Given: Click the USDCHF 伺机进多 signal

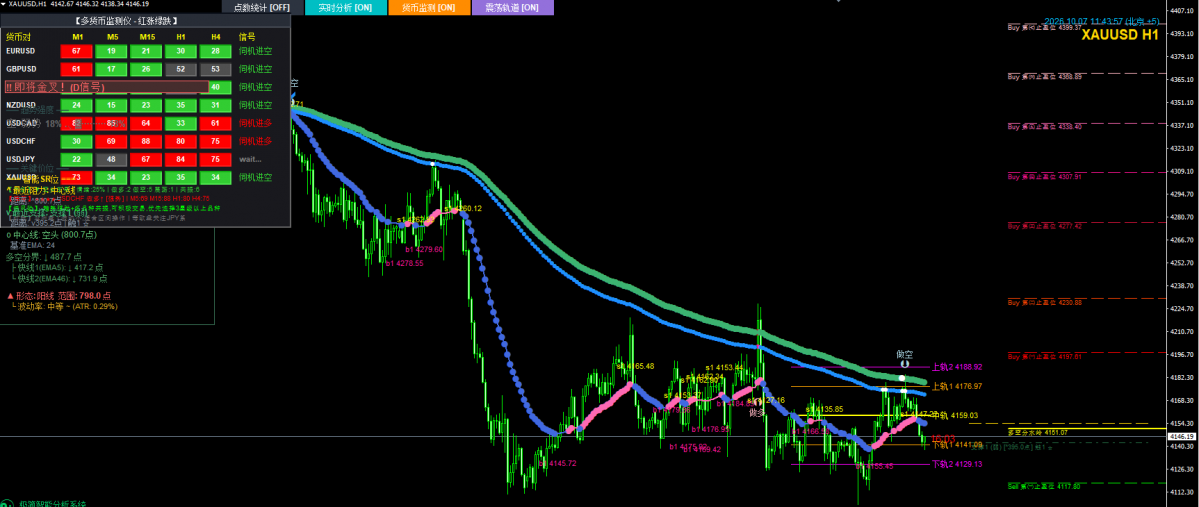Looking at the screenshot, I should click(255, 141).
